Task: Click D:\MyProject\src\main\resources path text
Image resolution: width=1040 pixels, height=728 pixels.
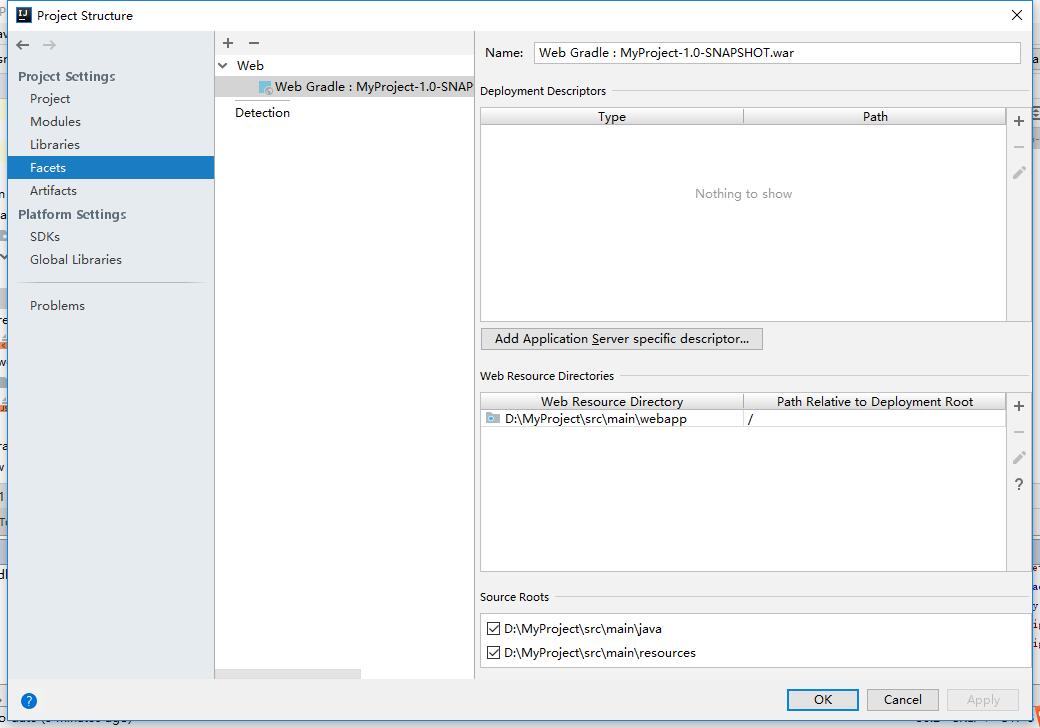Action: [600, 652]
